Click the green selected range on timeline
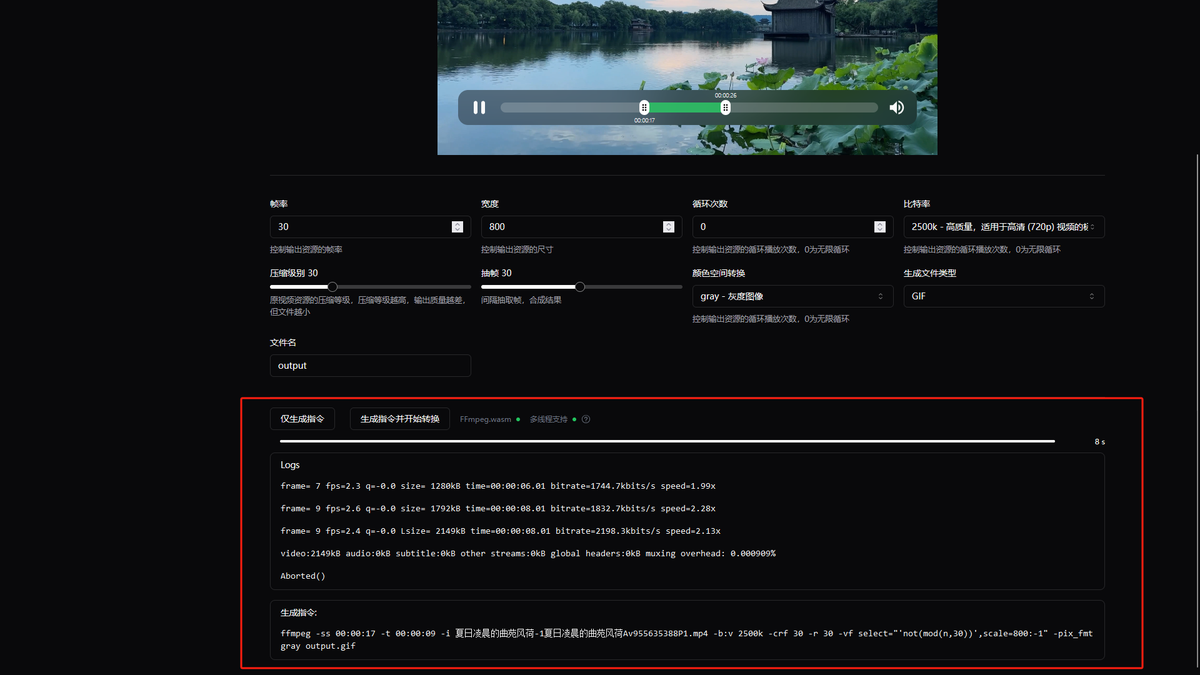Viewport: 1200px width, 675px height. (685, 108)
